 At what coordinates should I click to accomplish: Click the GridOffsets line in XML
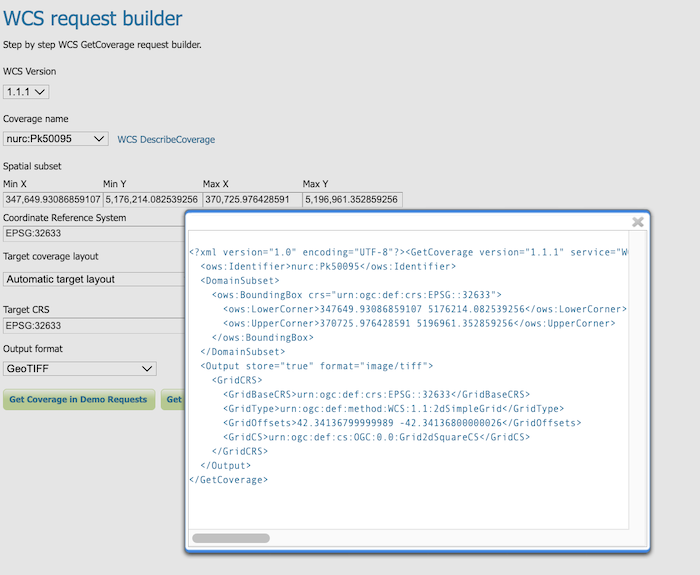click(x=402, y=423)
